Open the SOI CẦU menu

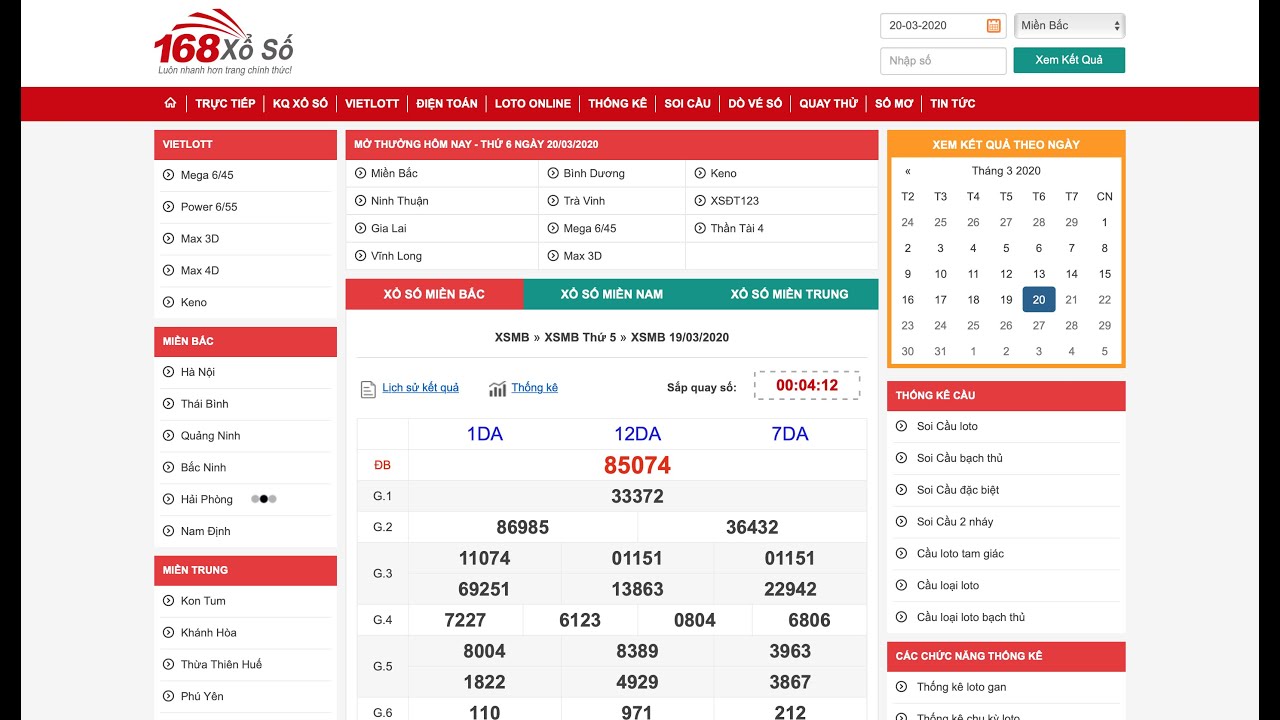point(687,103)
